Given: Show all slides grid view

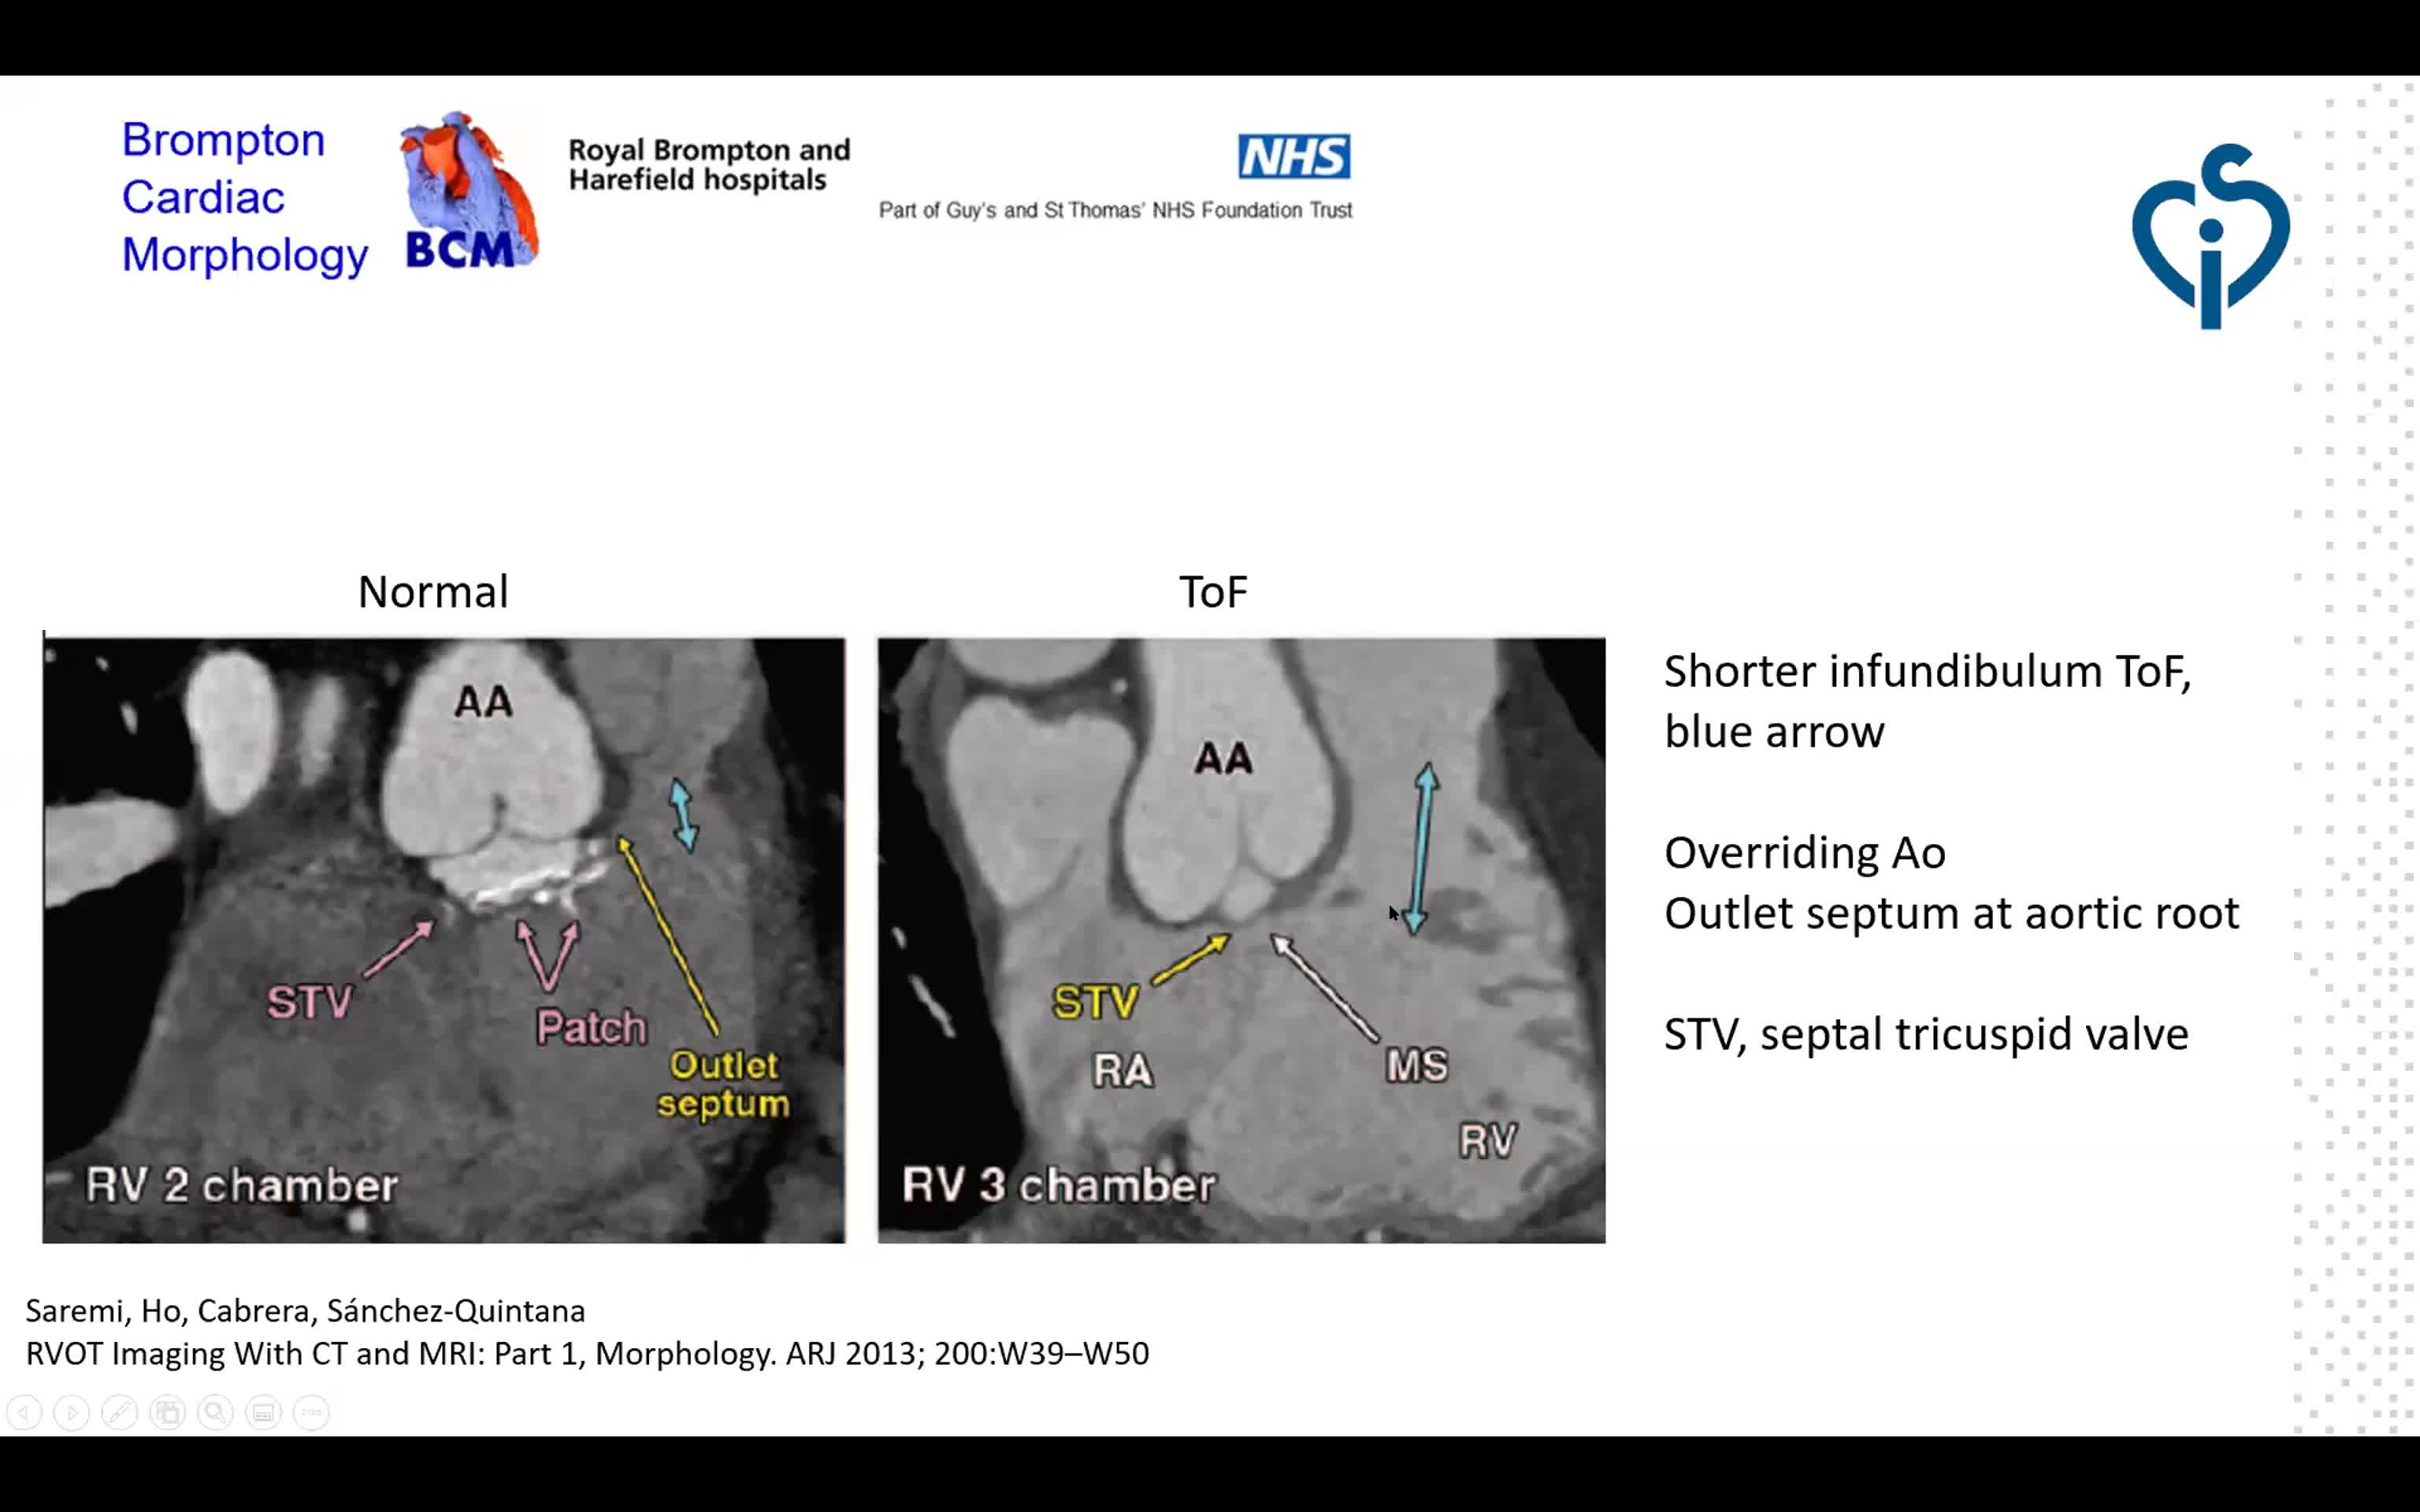Looking at the screenshot, I should pyautogui.click(x=168, y=1412).
